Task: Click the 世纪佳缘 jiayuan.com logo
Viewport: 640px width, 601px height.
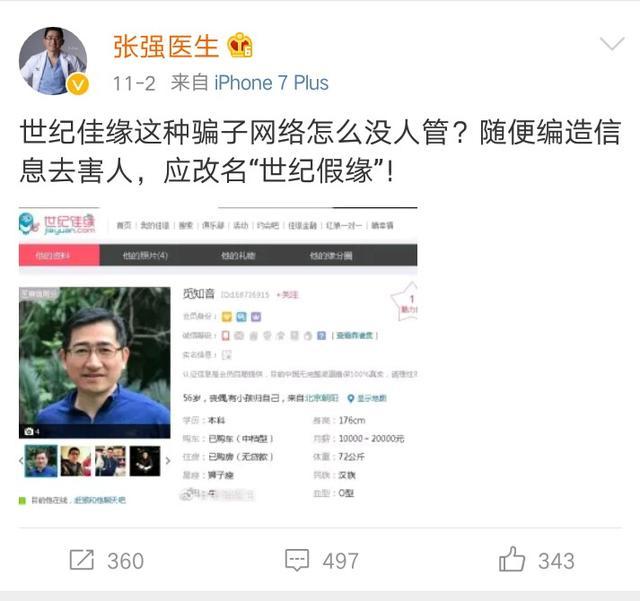Action: click(x=57, y=224)
